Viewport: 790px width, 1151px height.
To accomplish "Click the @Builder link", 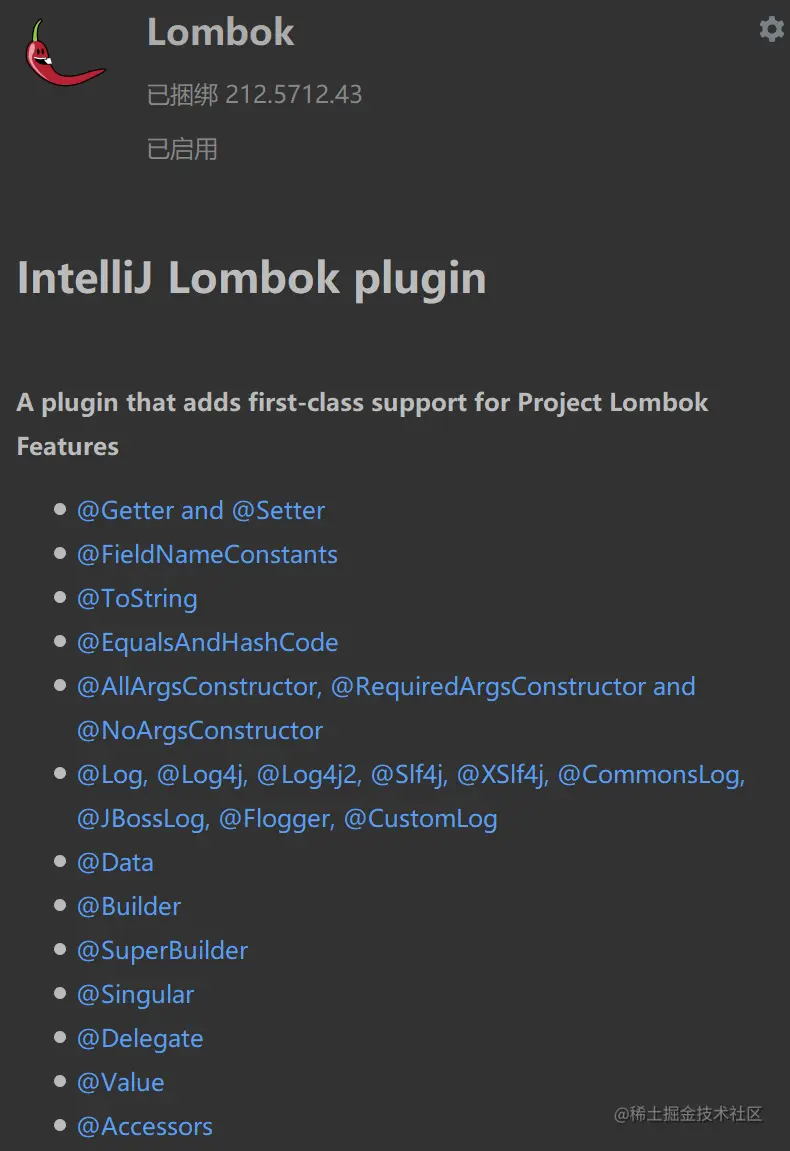I will pyautogui.click(x=129, y=906).
